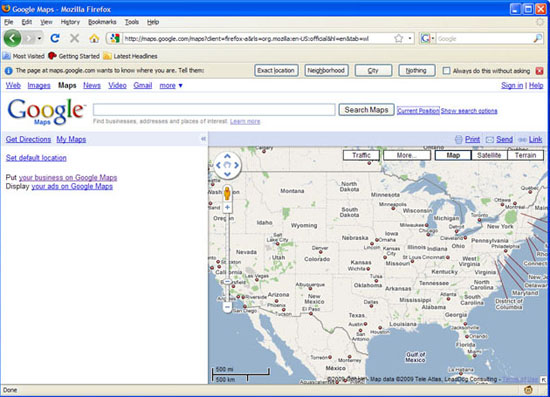This screenshot has width=550, height=397.
Task: Open the Gmail link
Action: [x=143, y=86]
